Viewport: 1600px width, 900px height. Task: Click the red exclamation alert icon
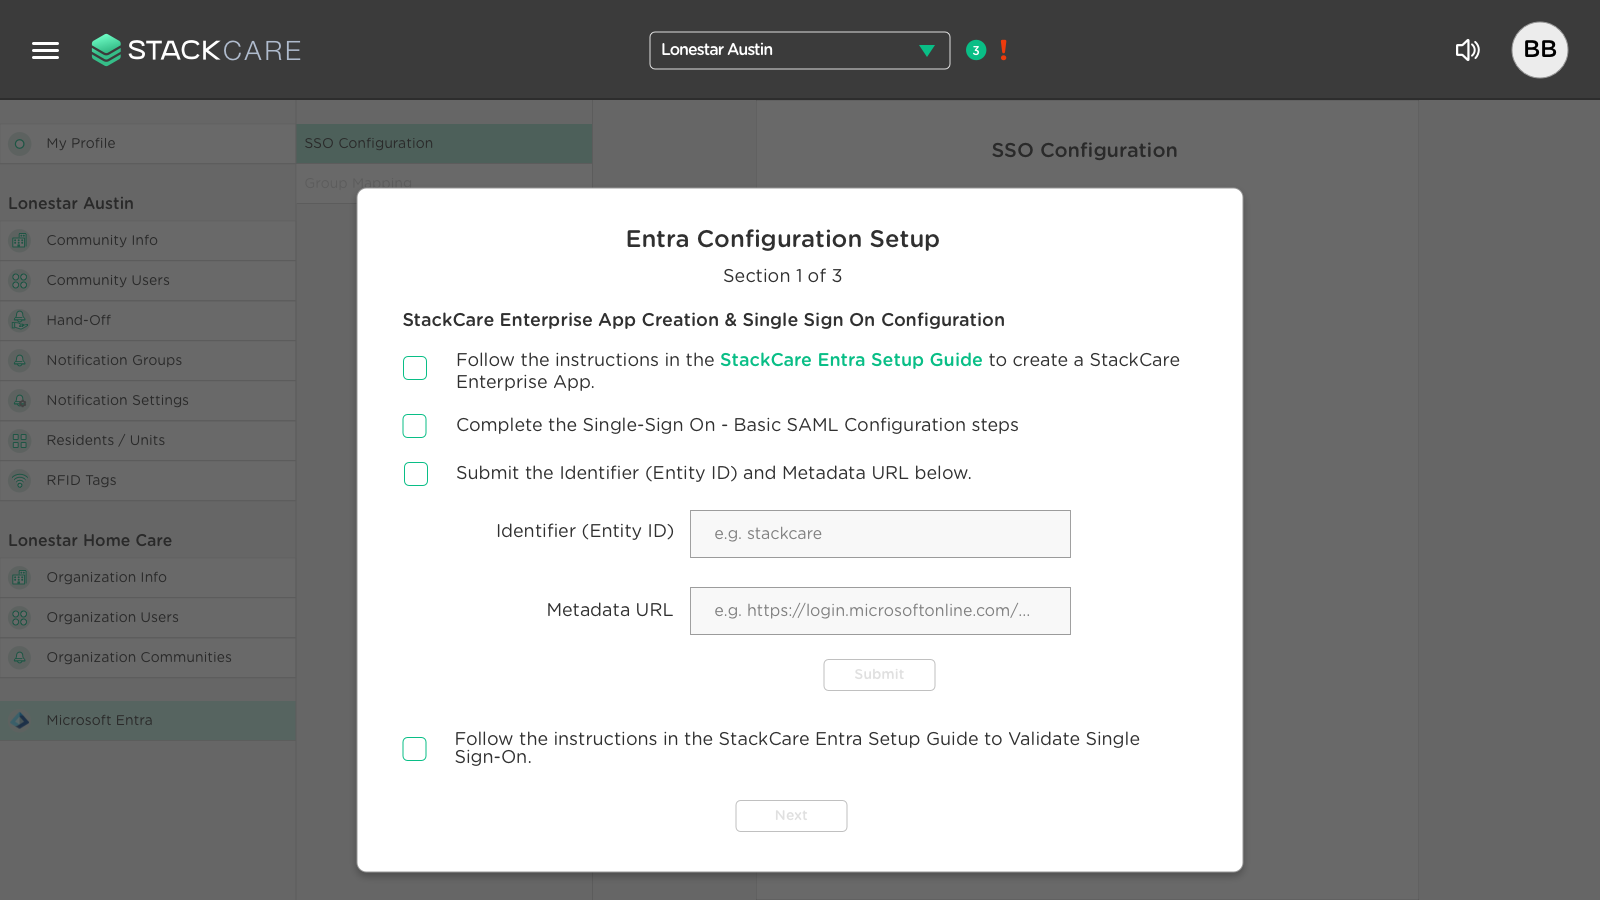click(1003, 50)
